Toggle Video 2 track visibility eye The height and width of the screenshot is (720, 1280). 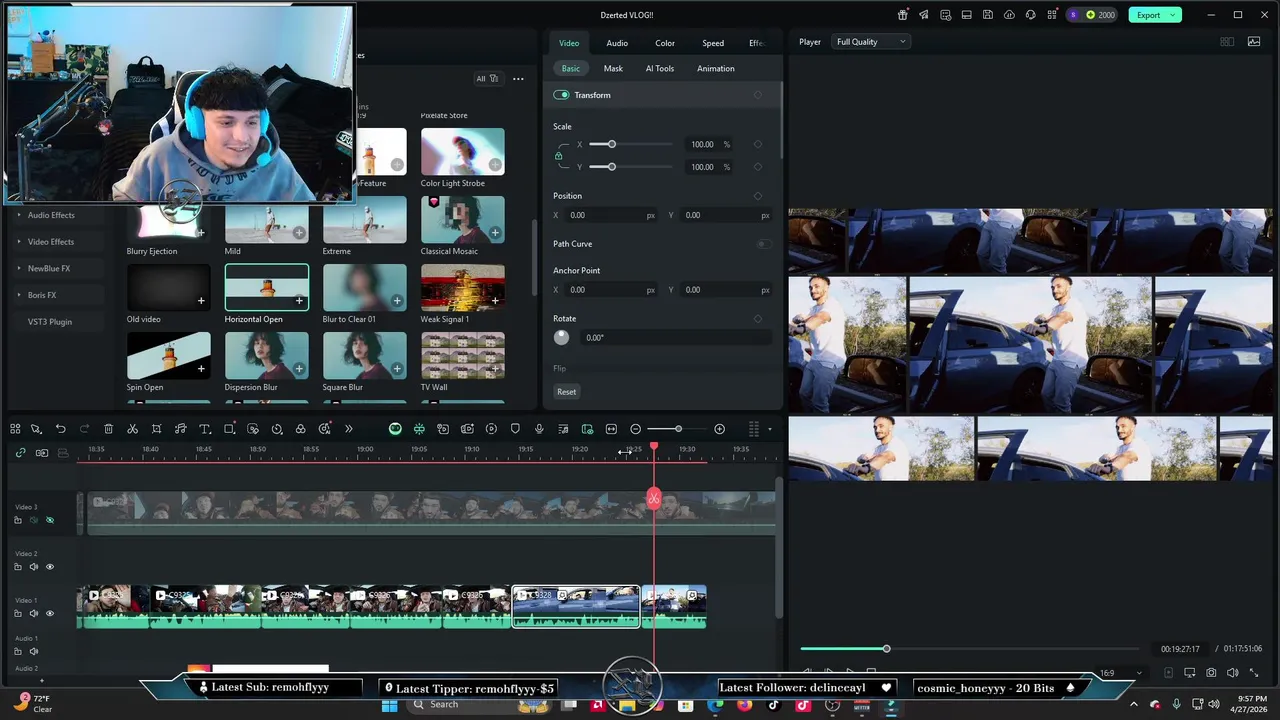click(x=50, y=567)
